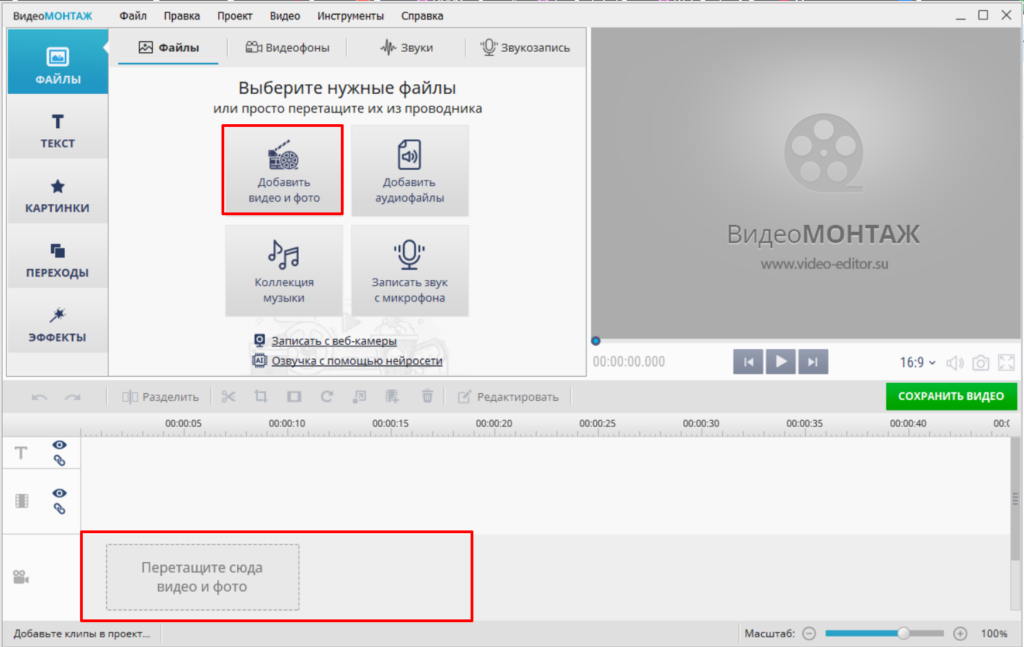Viewport: 1024px width, 647px height.
Task: Toggle overlay track visibility eye
Action: (59, 493)
